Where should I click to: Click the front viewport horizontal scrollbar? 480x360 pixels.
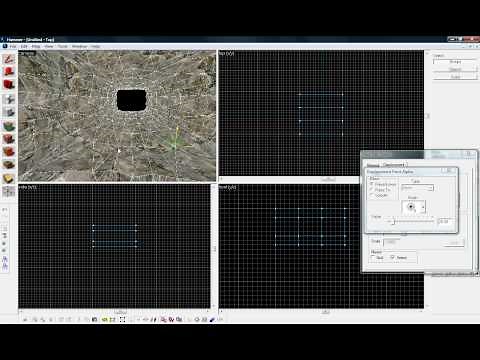coord(321,312)
